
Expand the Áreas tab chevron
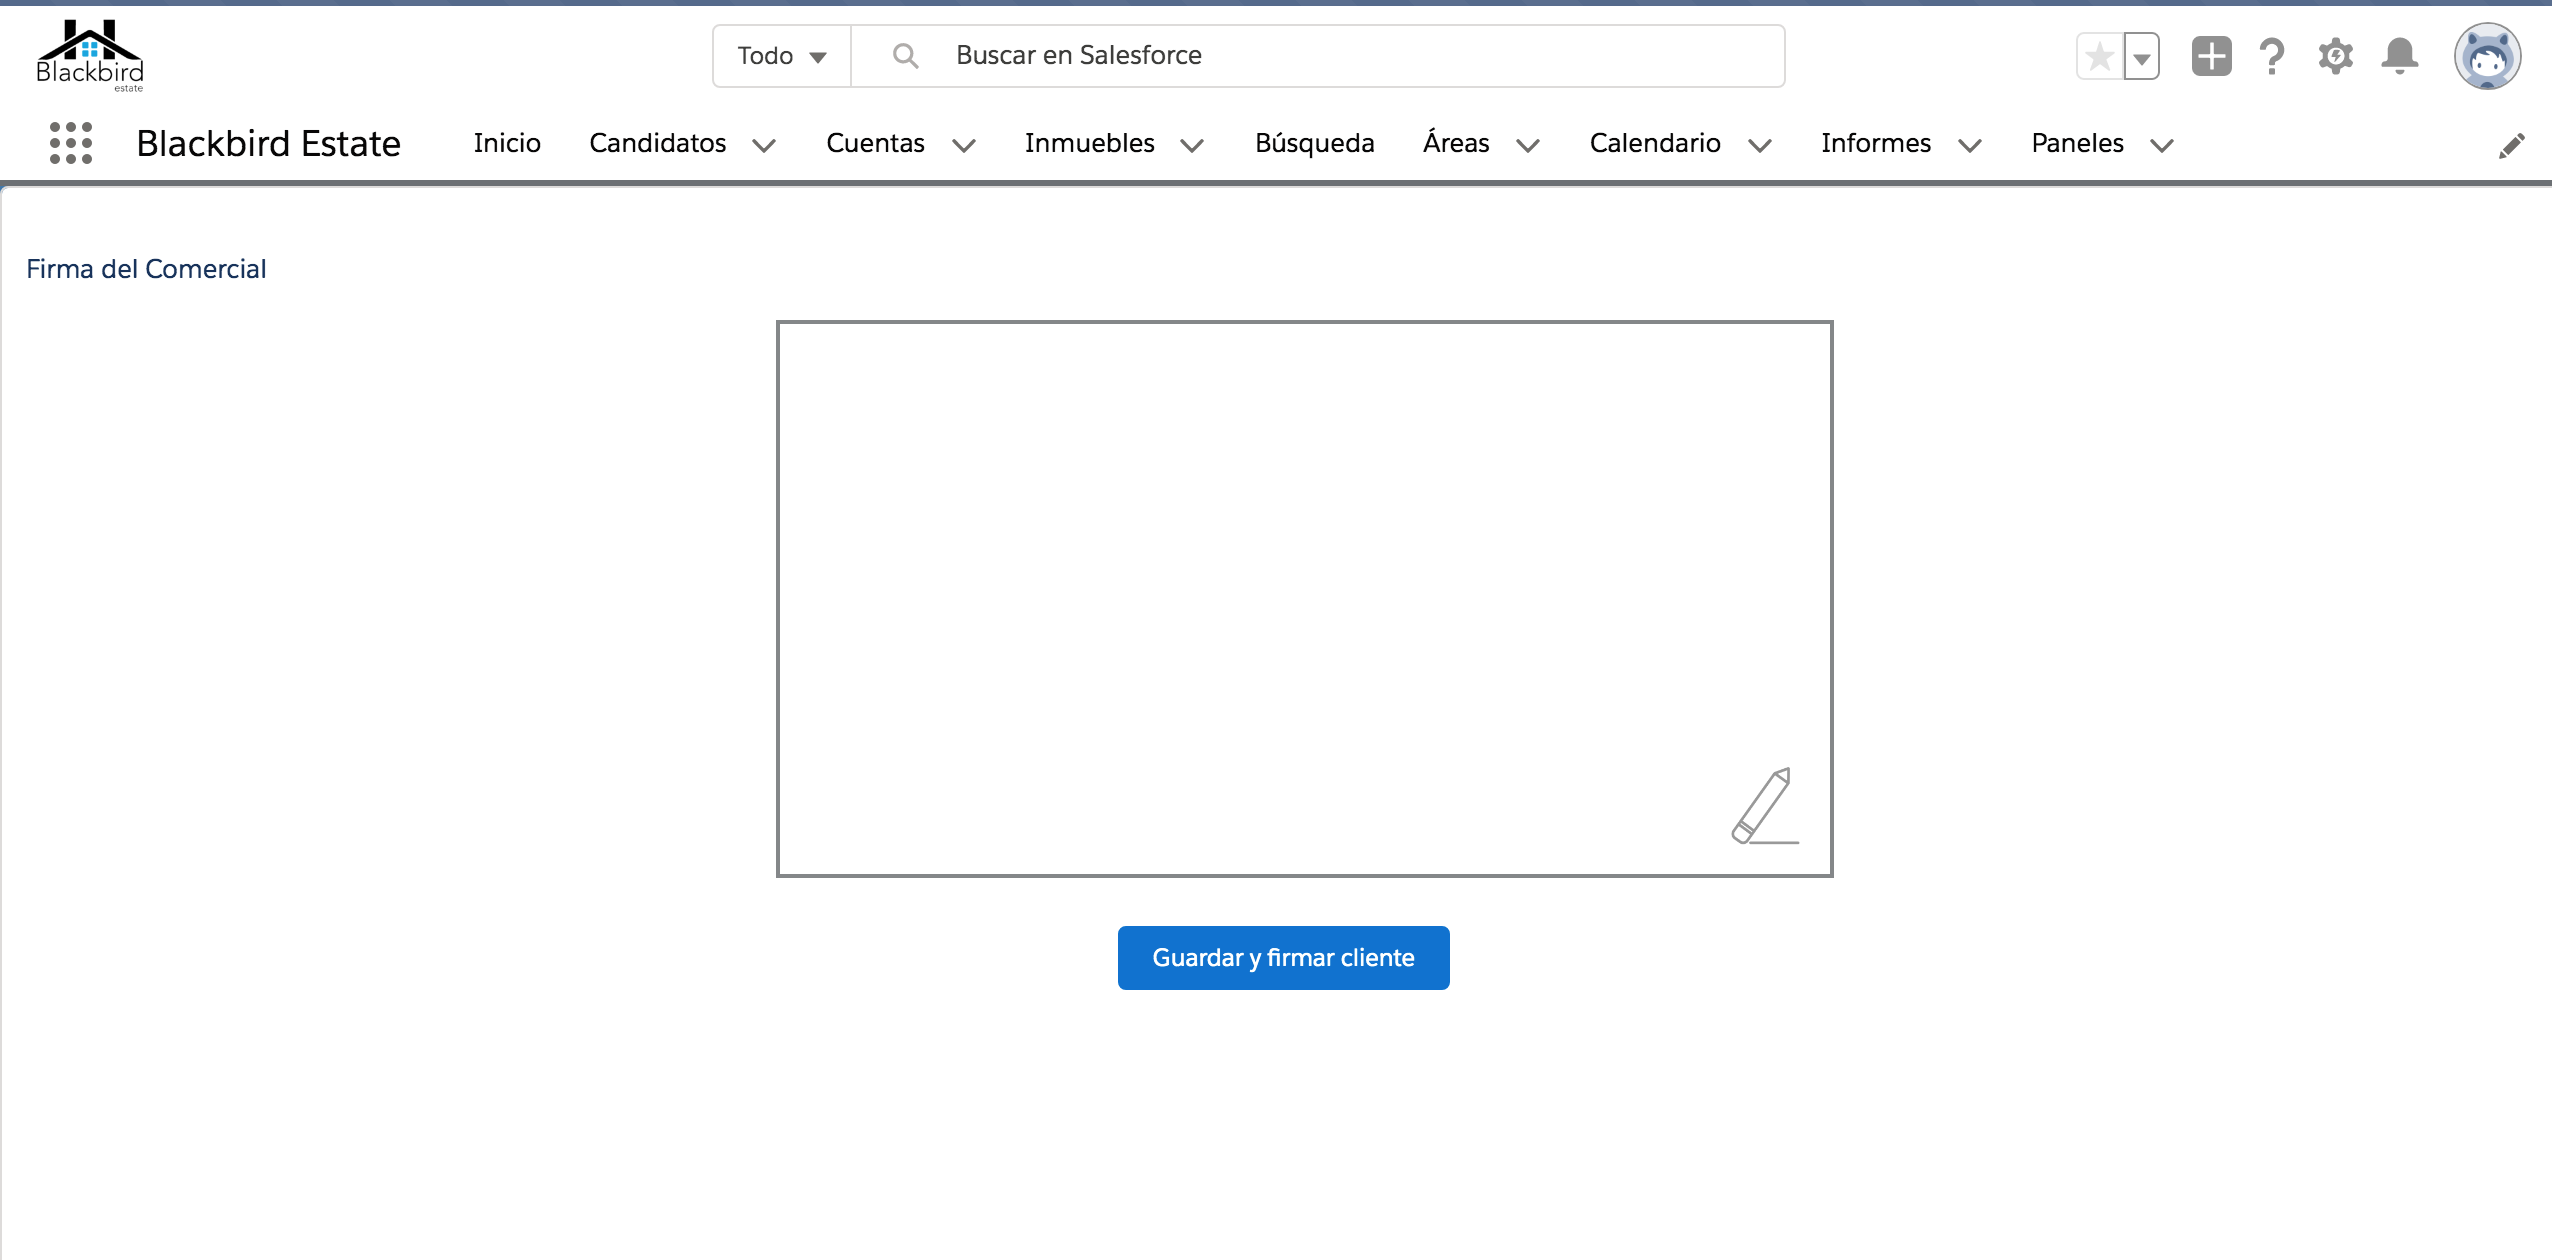[x=1528, y=146]
